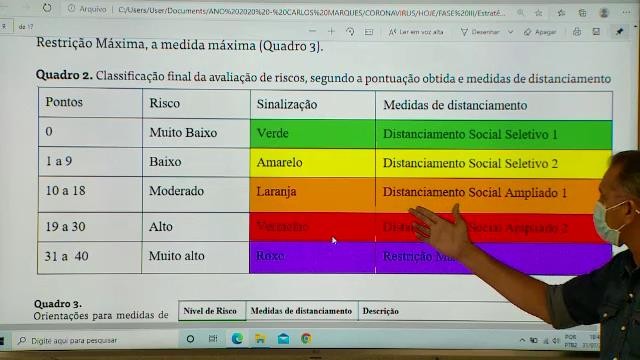
Task: Rotate the PDF document
Action: pyautogui.click(x=350, y=31)
